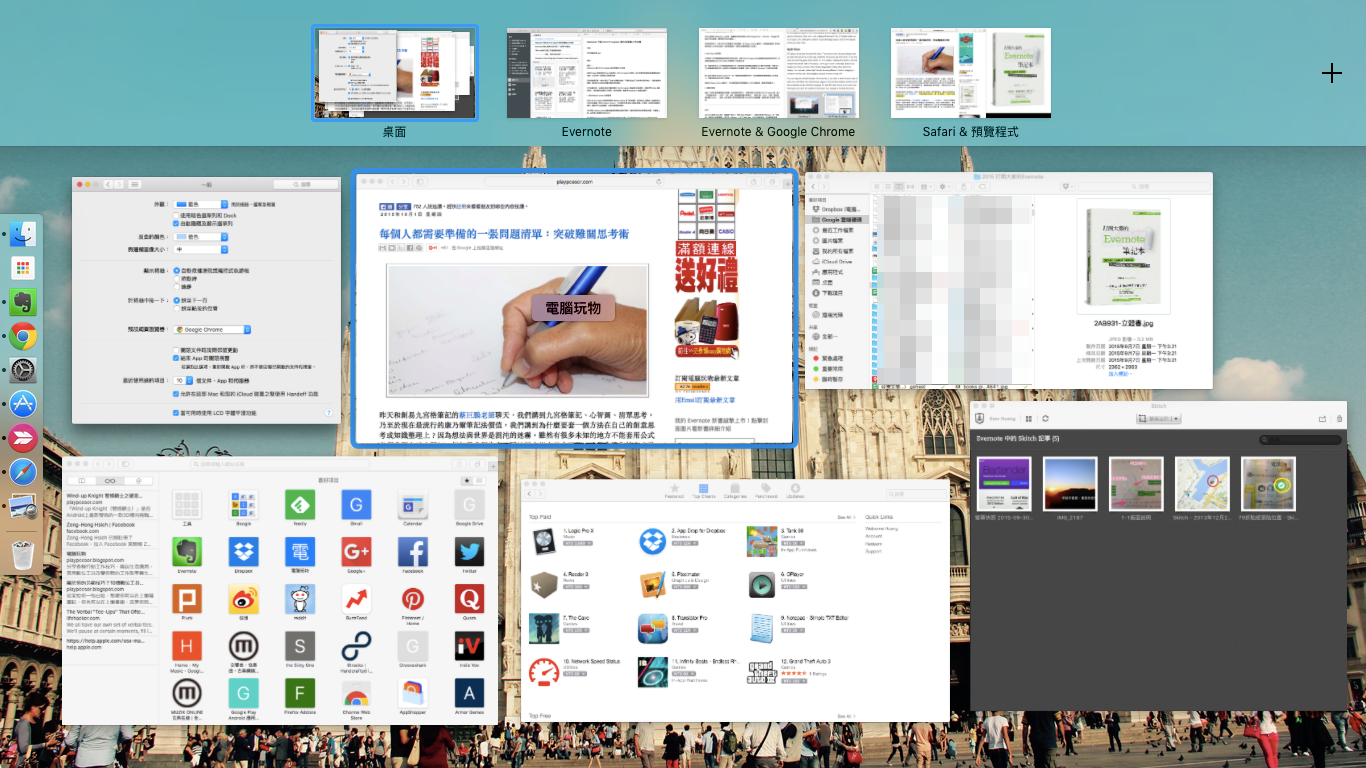The height and width of the screenshot is (768, 1366).
Task: Open the Grand Theft Auto 3 app icon
Action: [761, 671]
